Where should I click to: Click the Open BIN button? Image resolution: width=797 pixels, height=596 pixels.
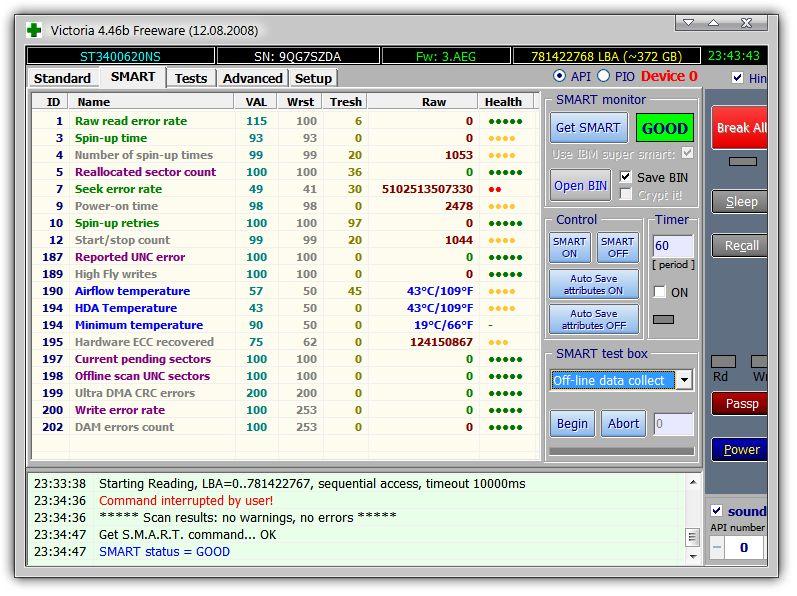coord(581,185)
